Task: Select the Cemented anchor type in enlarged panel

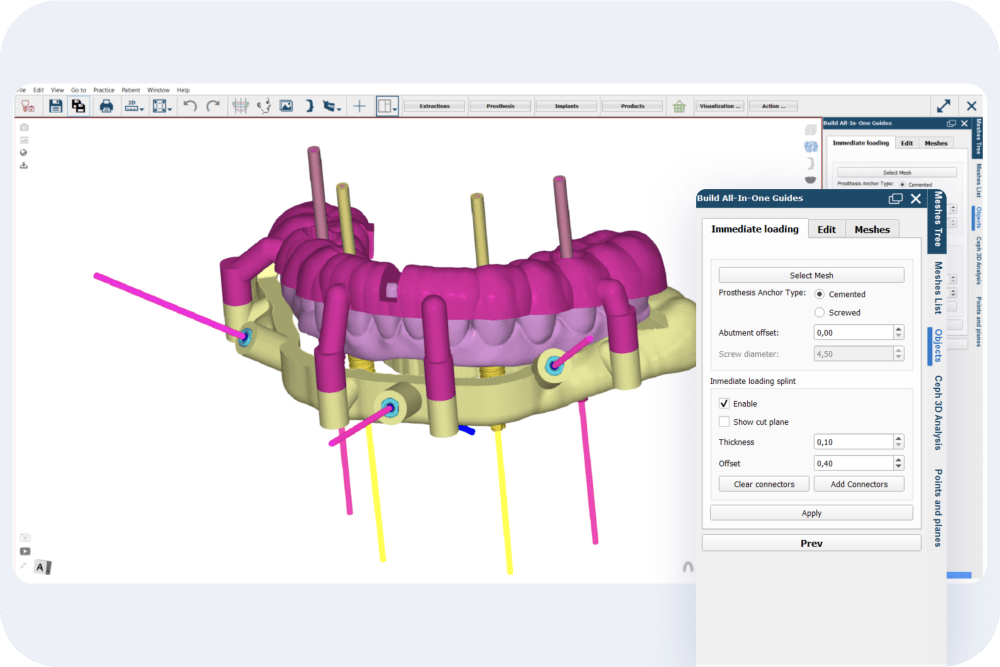Action: tap(820, 294)
